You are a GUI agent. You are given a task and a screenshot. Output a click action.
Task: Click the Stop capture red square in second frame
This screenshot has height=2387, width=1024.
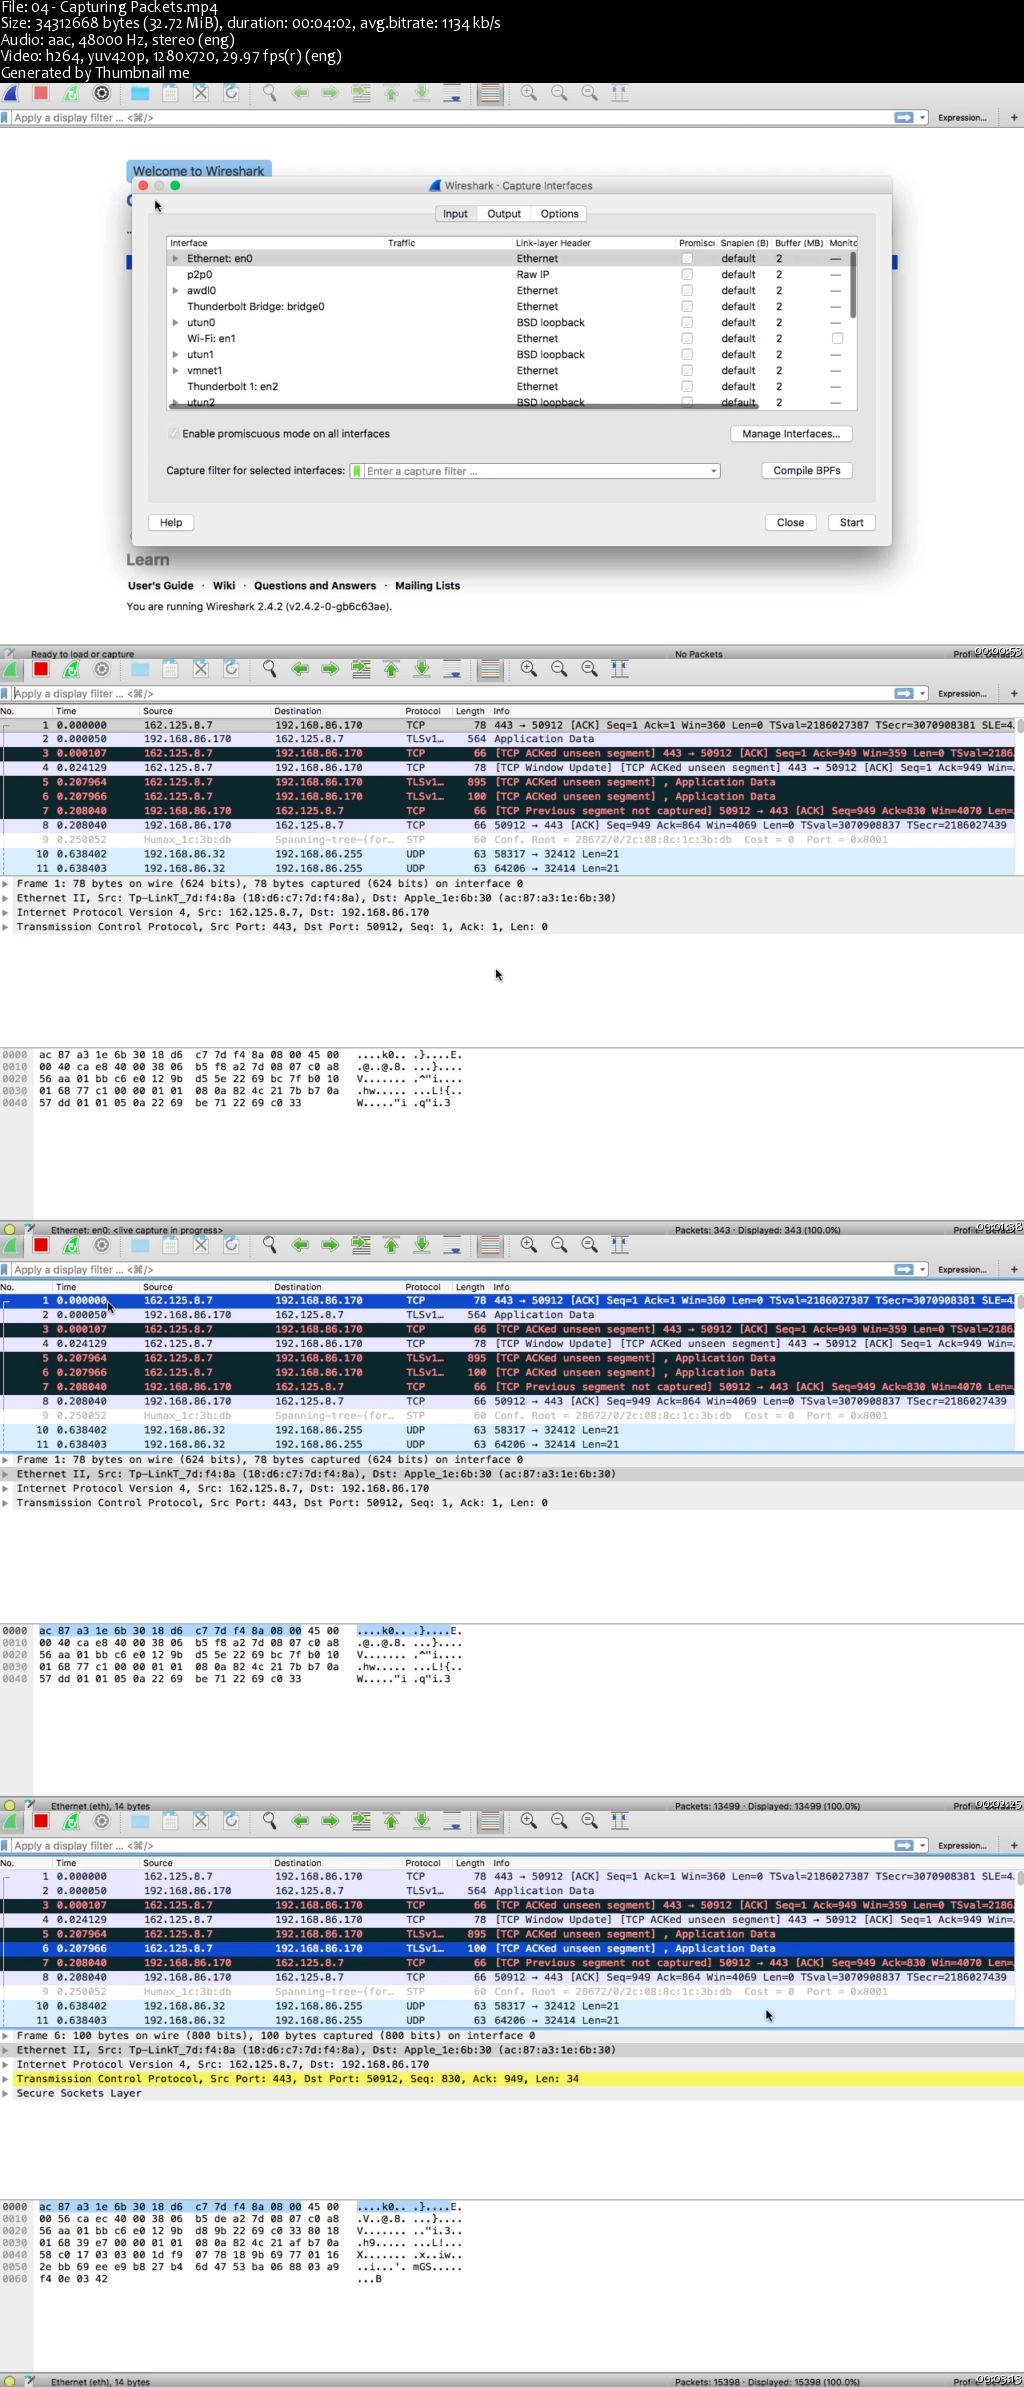[41, 669]
